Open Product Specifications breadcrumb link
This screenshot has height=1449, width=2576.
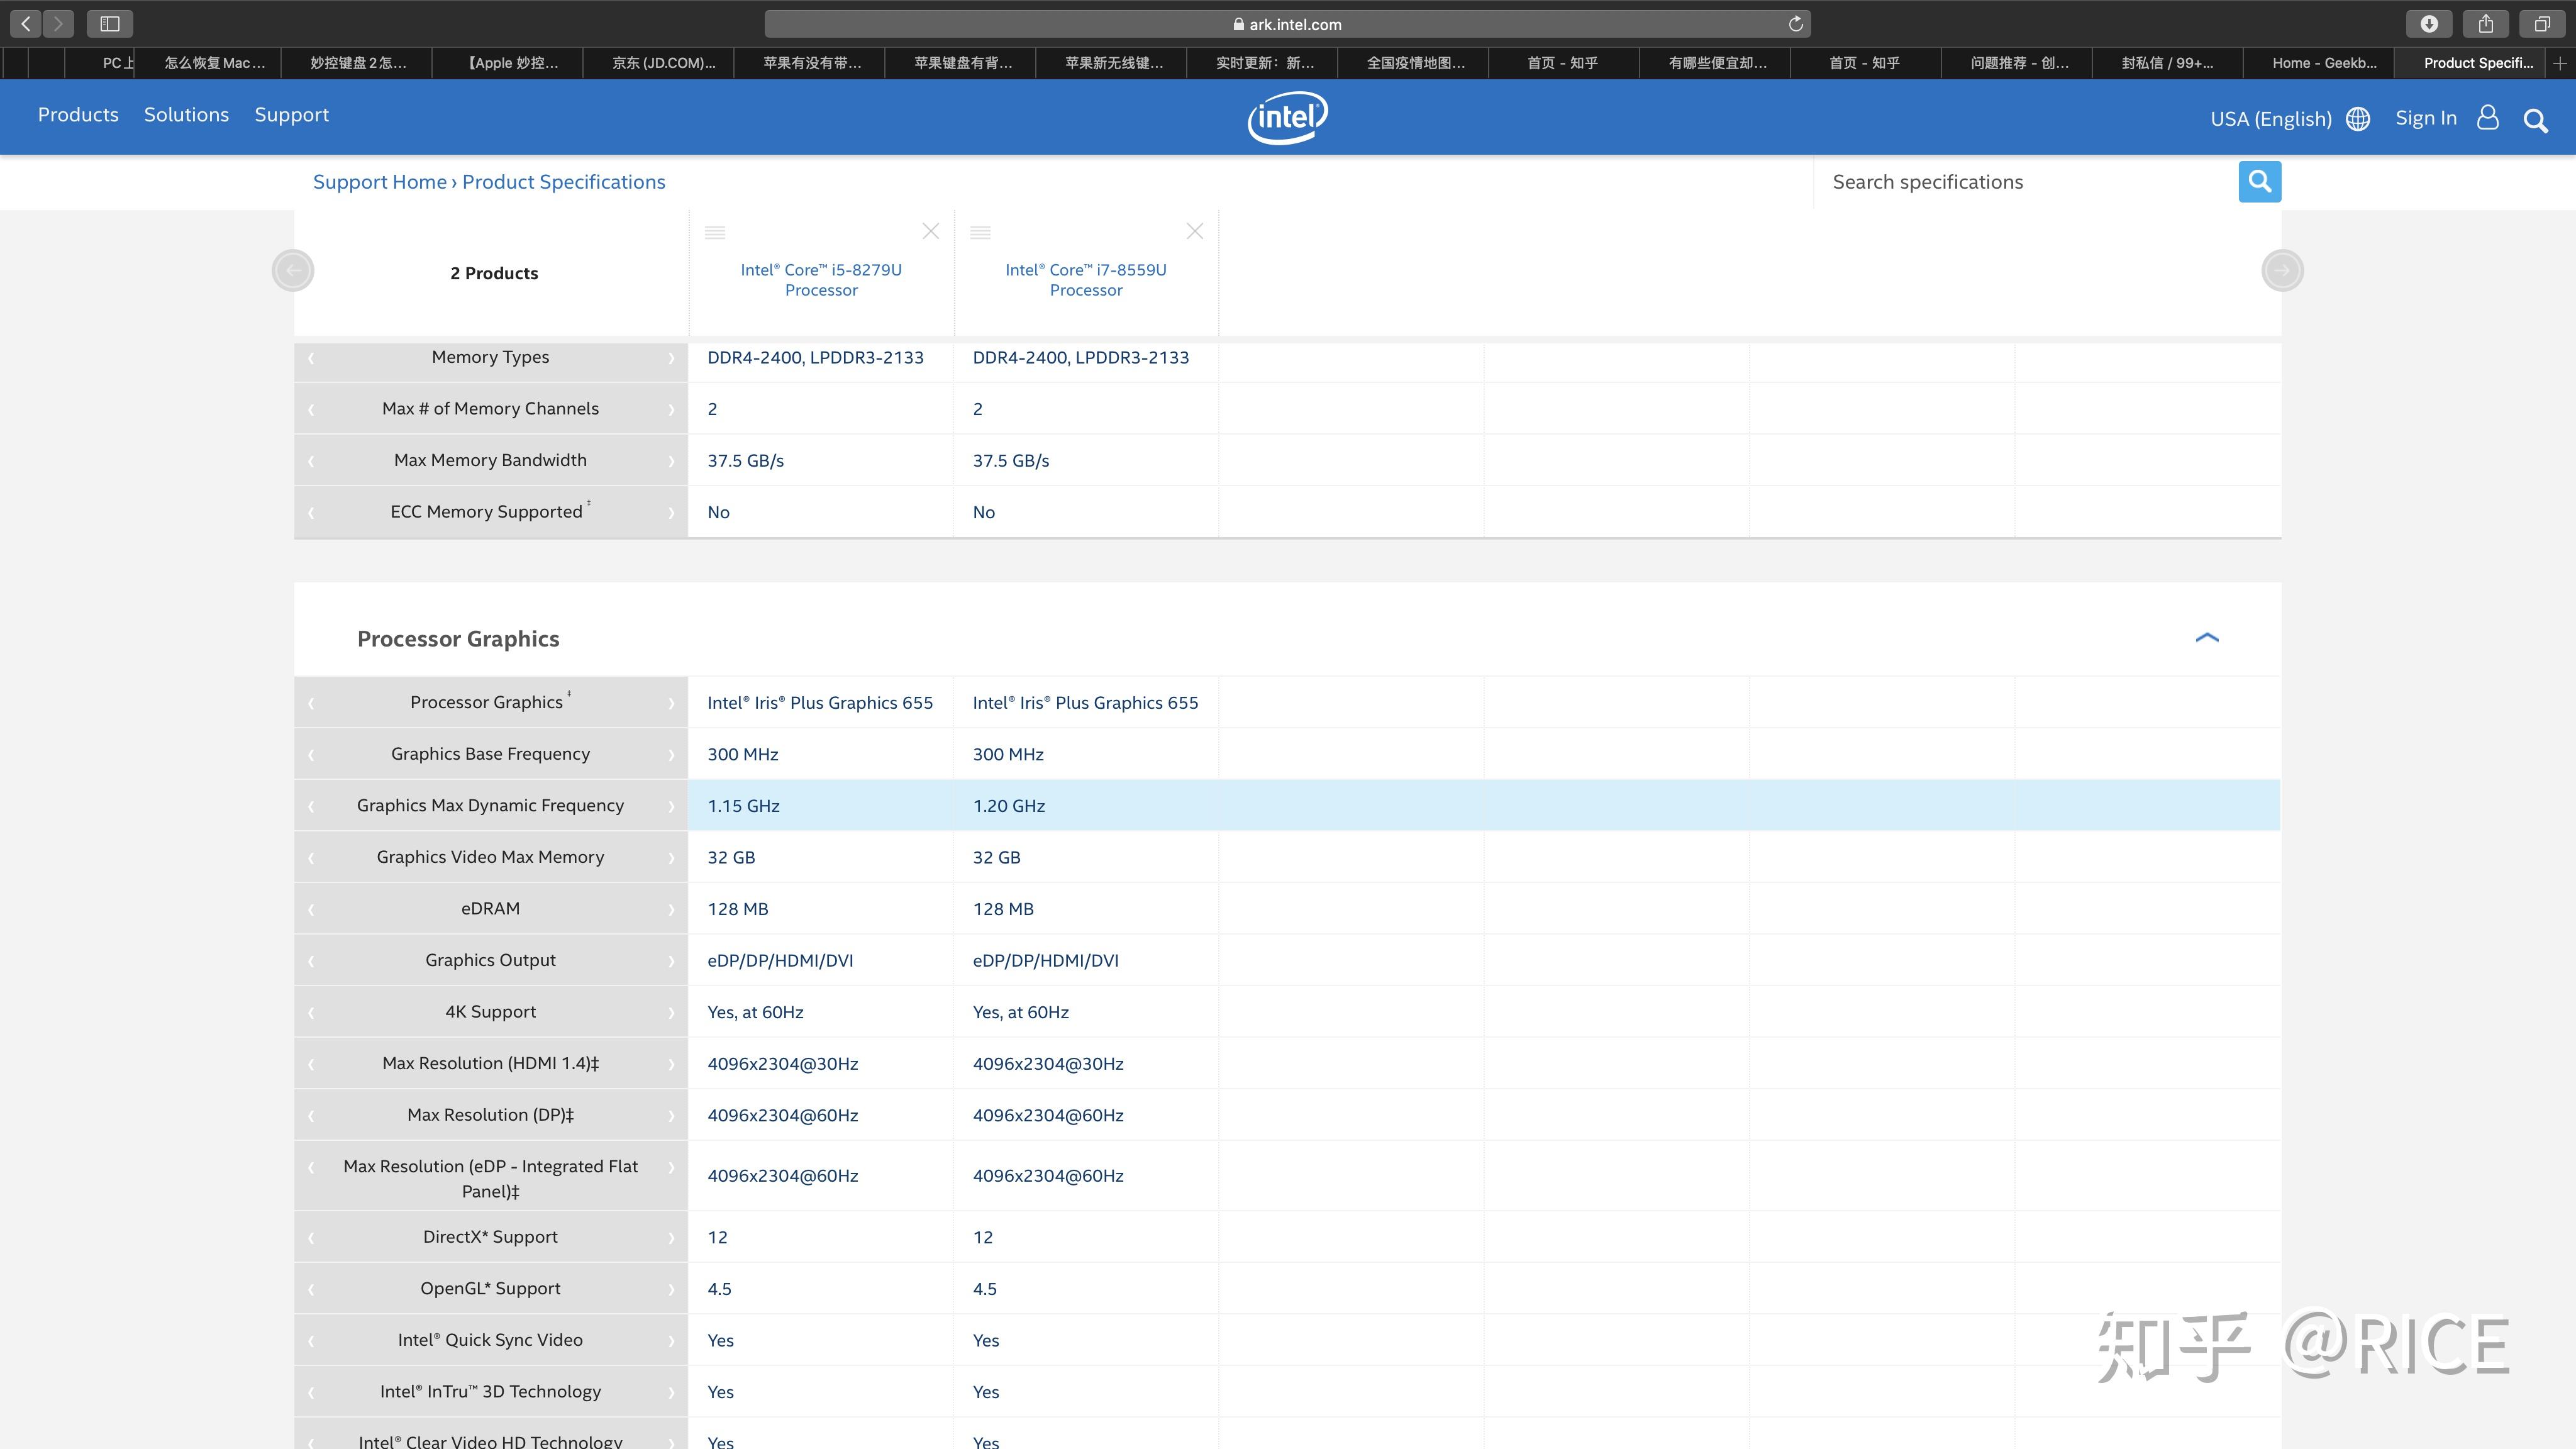coord(563,182)
